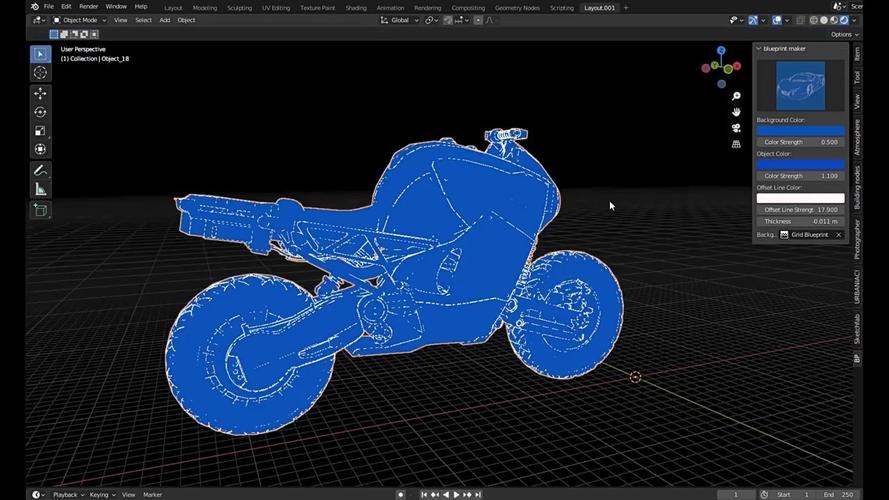889x500 pixels.
Task: Activate the 3D Cursor tool
Action: (40, 73)
